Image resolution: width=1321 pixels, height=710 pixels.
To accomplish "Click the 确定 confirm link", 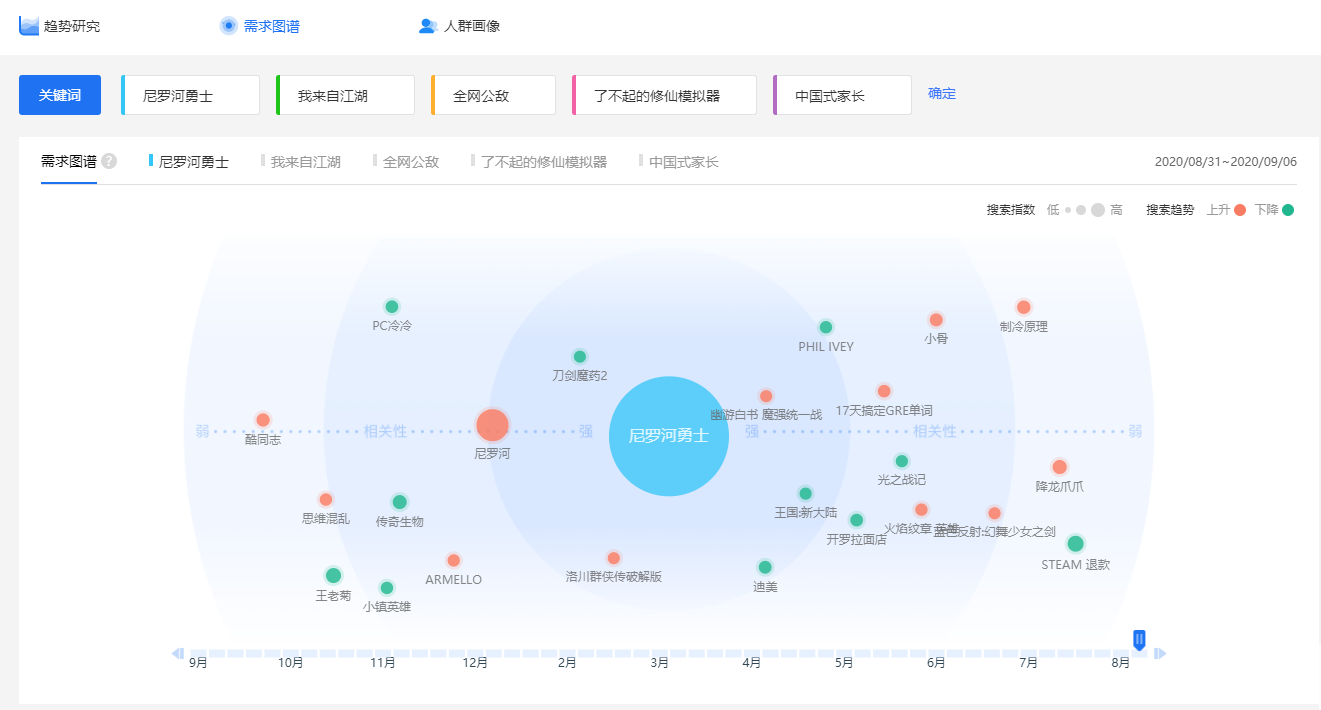I will coord(942,94).
